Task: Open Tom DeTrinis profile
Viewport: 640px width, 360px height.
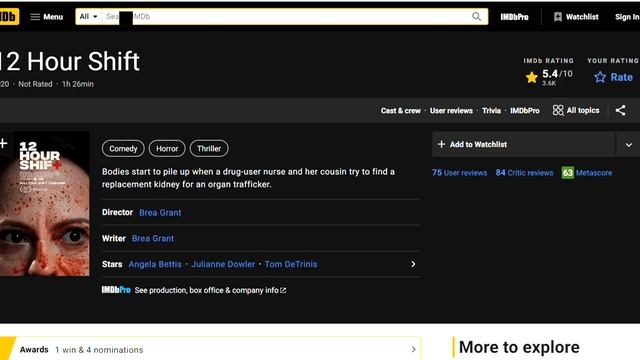Action: click(291, 264)
